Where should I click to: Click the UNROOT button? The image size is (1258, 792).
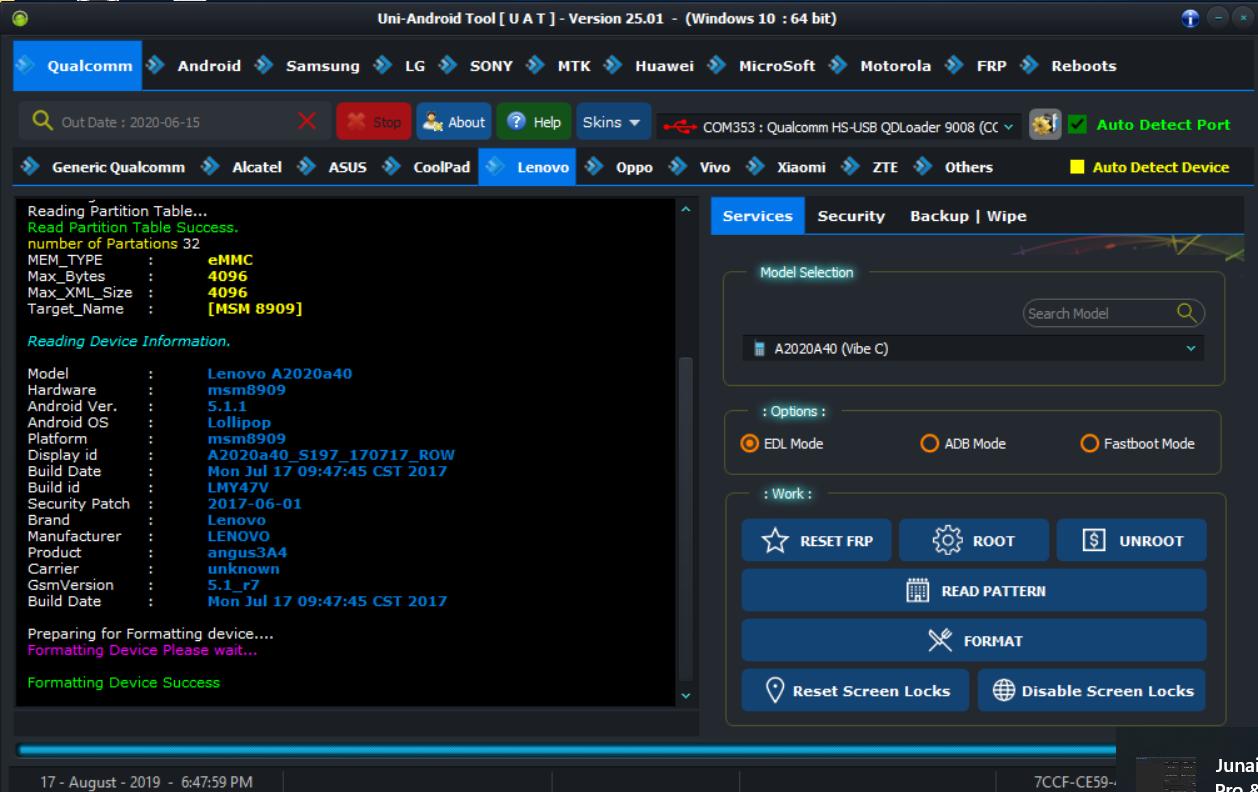pyautogui.click(x=1131, y=541)
